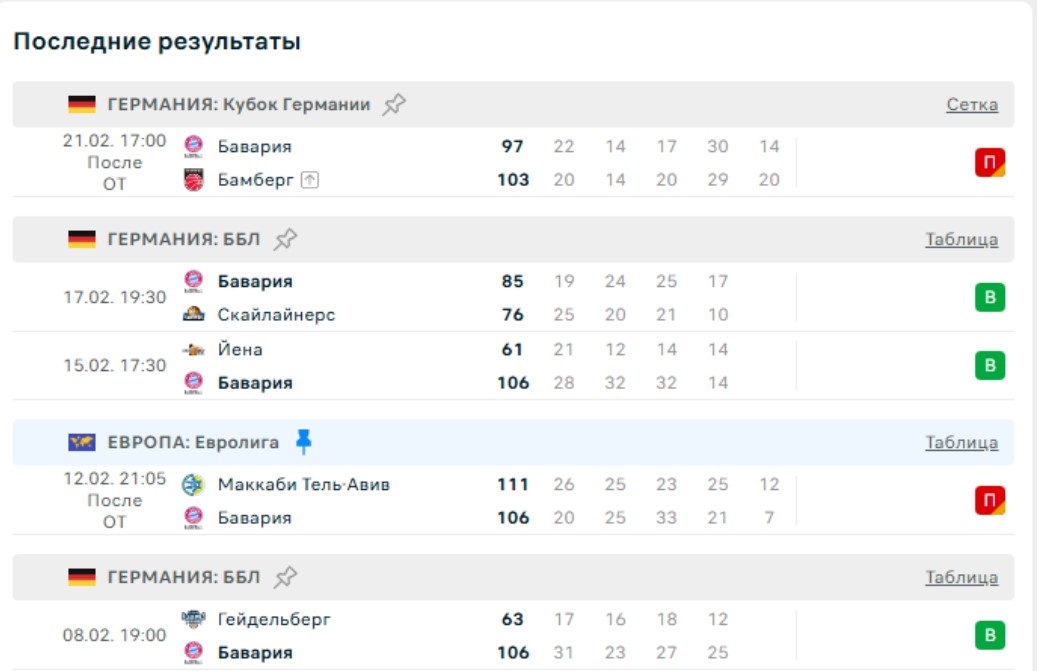Unpin the Евролига league header
The image size is (1037, 671).
click(x=304, y=442)
